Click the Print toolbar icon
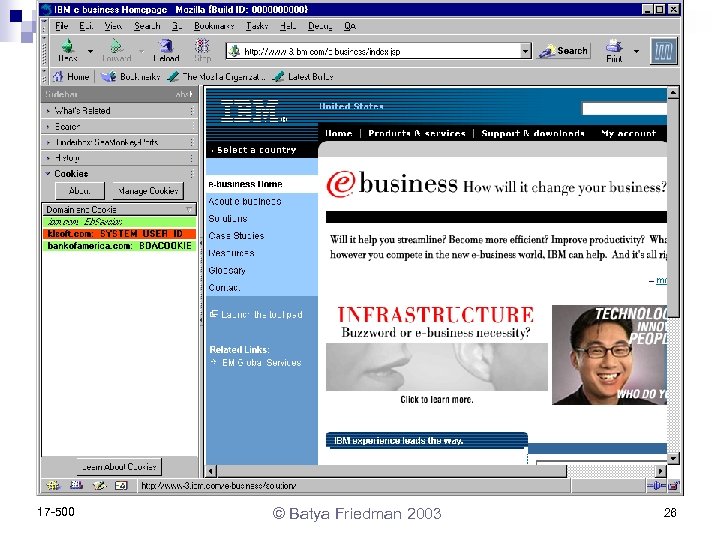Image resolution: width=720 pixels, height=540 pixels. point(614,50)
